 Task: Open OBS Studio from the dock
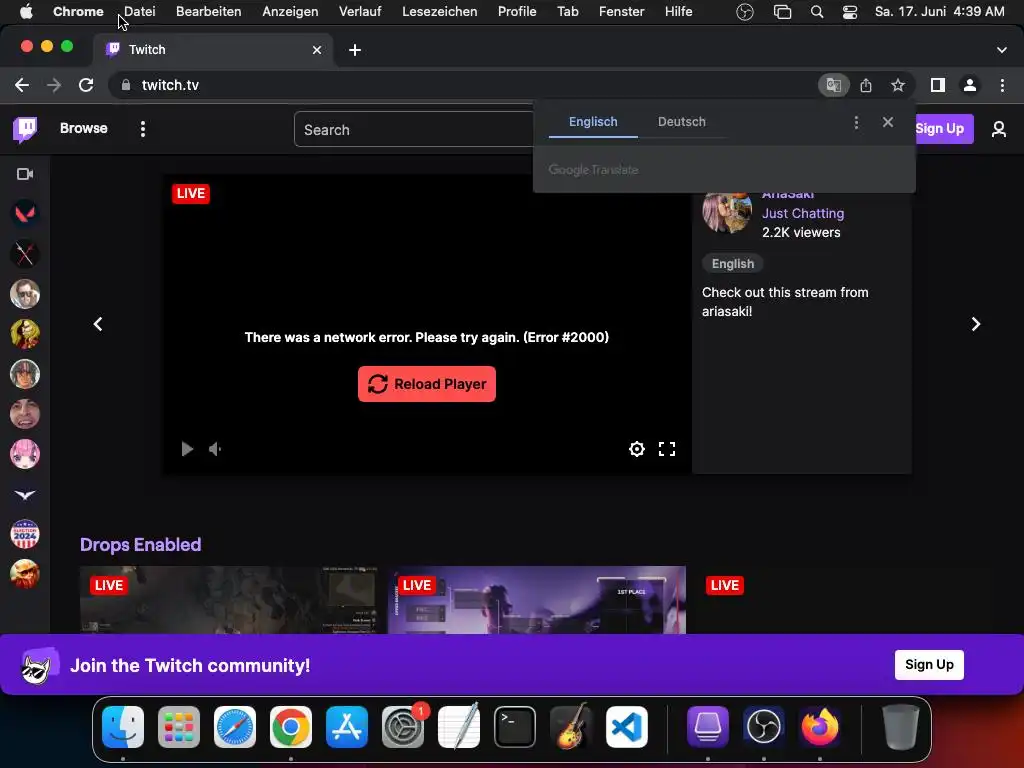coord(764,727)
